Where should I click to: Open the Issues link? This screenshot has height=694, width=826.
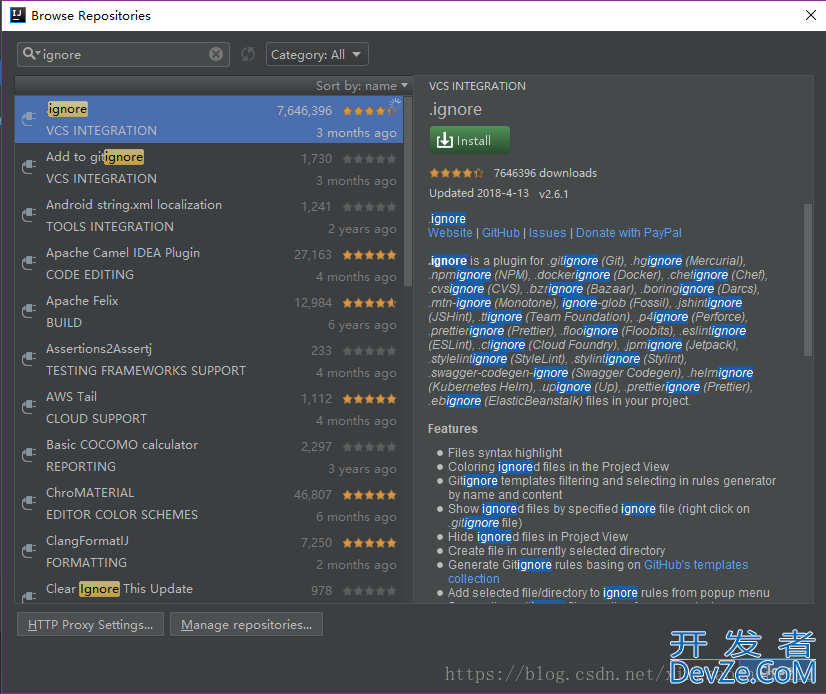[547, 233]
